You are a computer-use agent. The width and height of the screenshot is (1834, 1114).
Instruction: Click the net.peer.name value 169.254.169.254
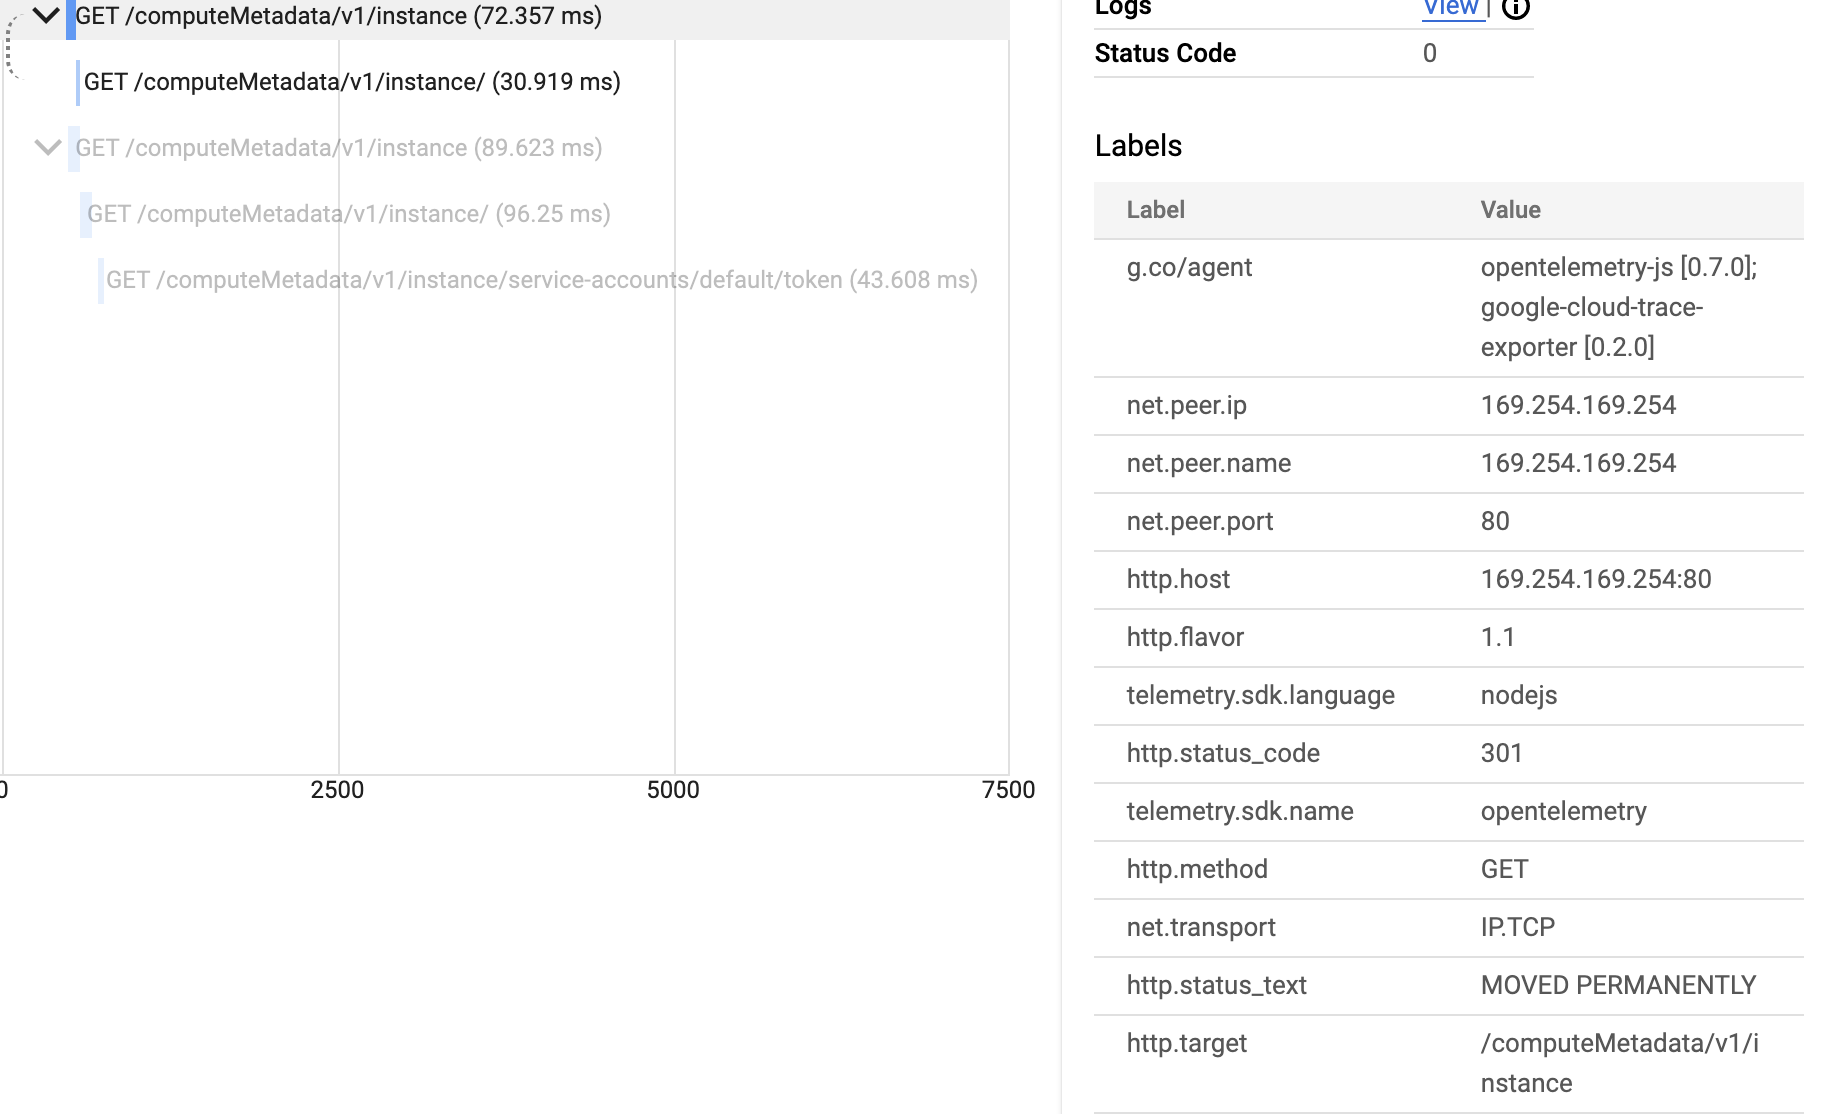[x=1578, y=463]
